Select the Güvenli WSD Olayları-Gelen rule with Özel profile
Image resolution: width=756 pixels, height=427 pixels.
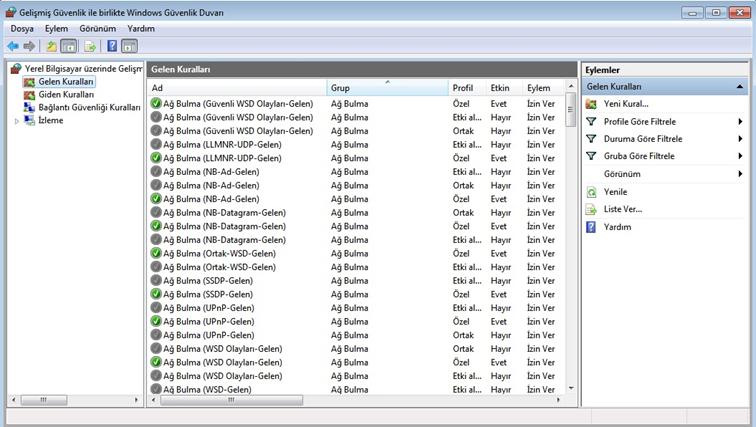(x=356, y=104)
